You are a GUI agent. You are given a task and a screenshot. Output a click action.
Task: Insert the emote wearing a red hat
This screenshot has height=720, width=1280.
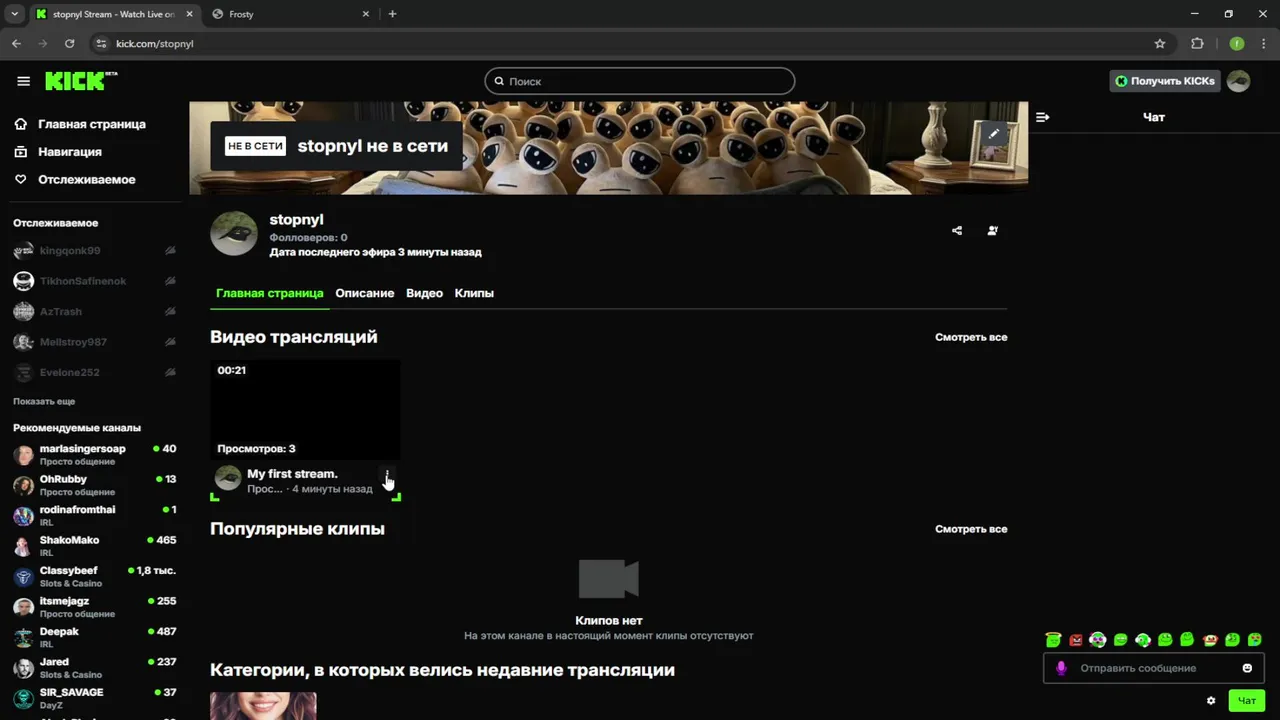click(x=1210, y=640)
